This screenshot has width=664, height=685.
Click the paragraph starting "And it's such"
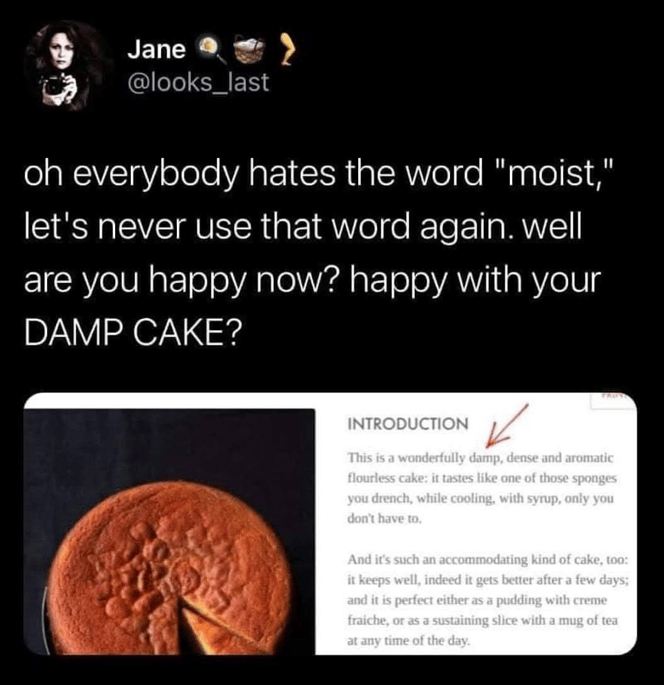pos(488,600)
